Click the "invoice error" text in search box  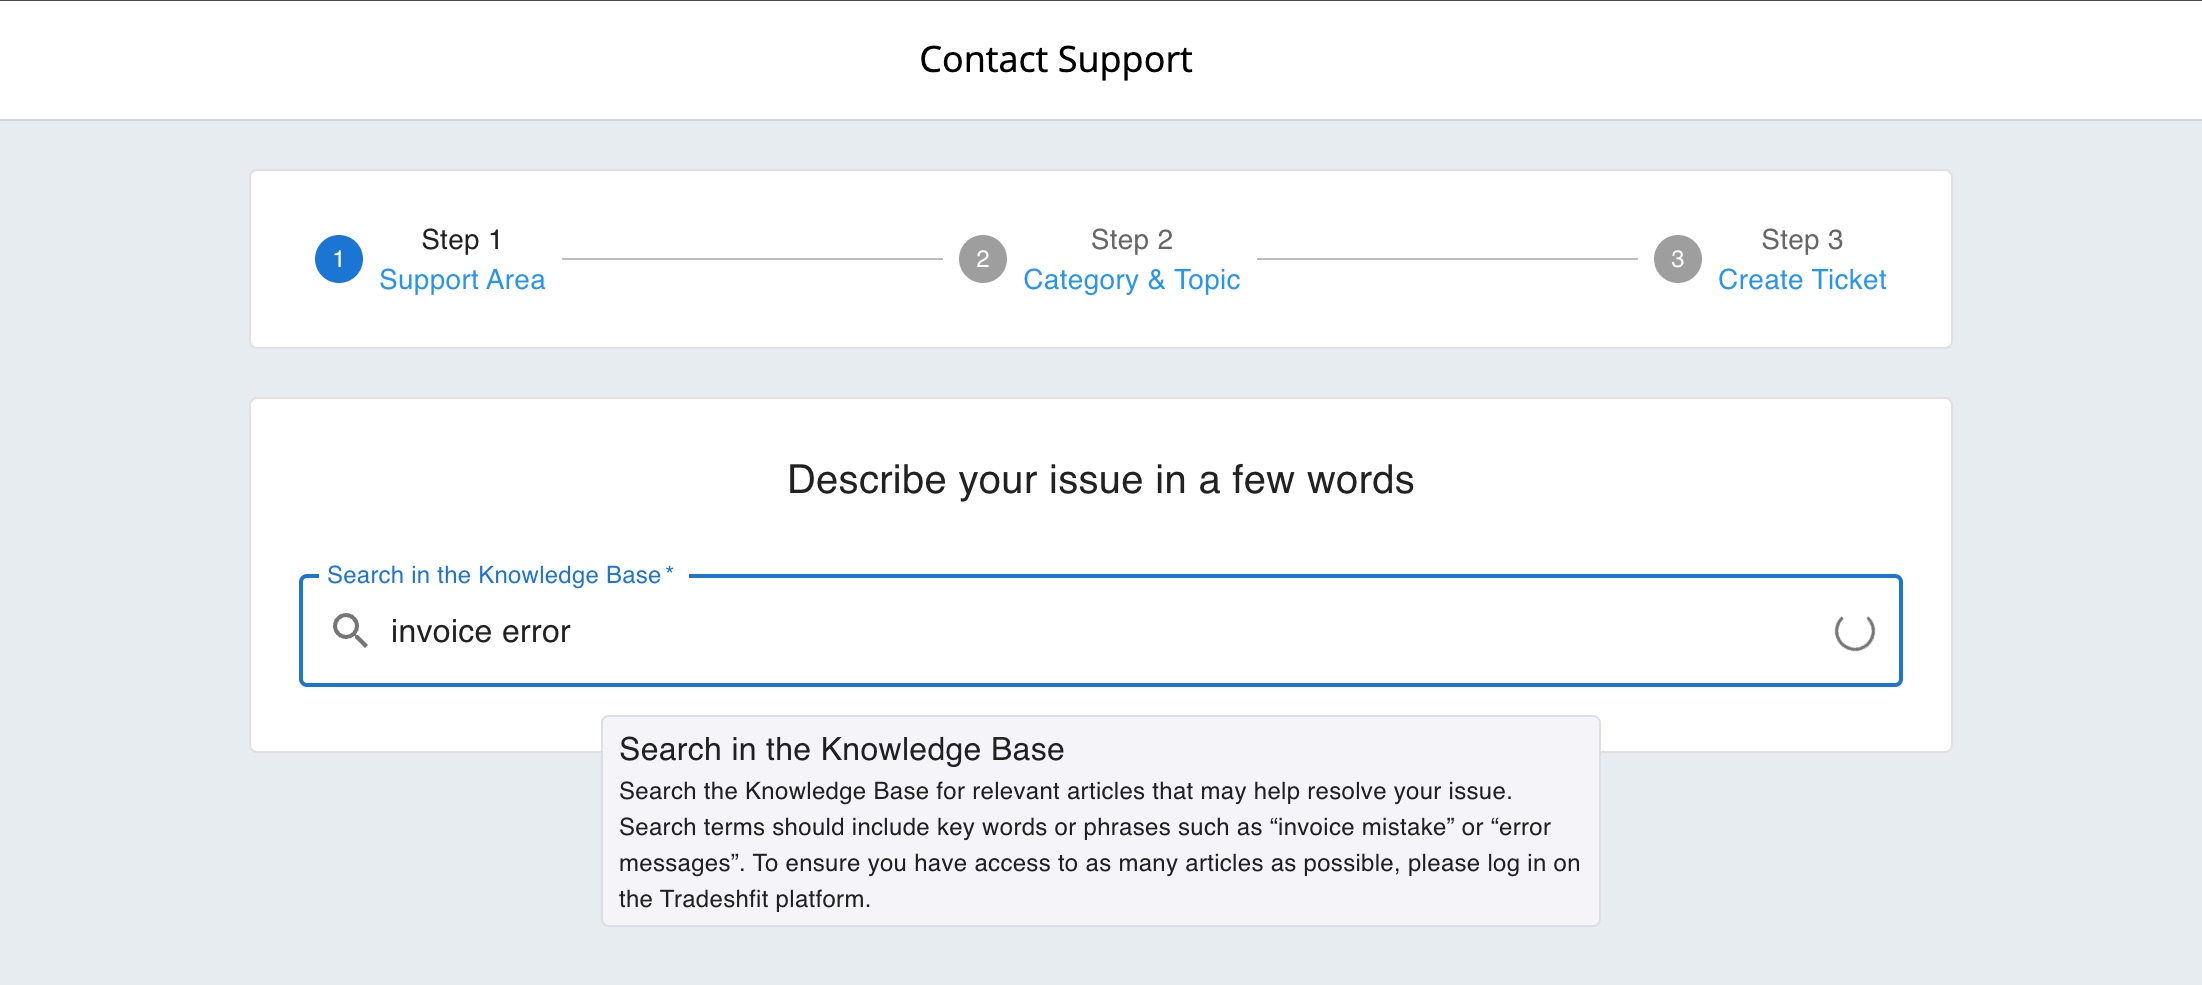click(x=480, y=632)
